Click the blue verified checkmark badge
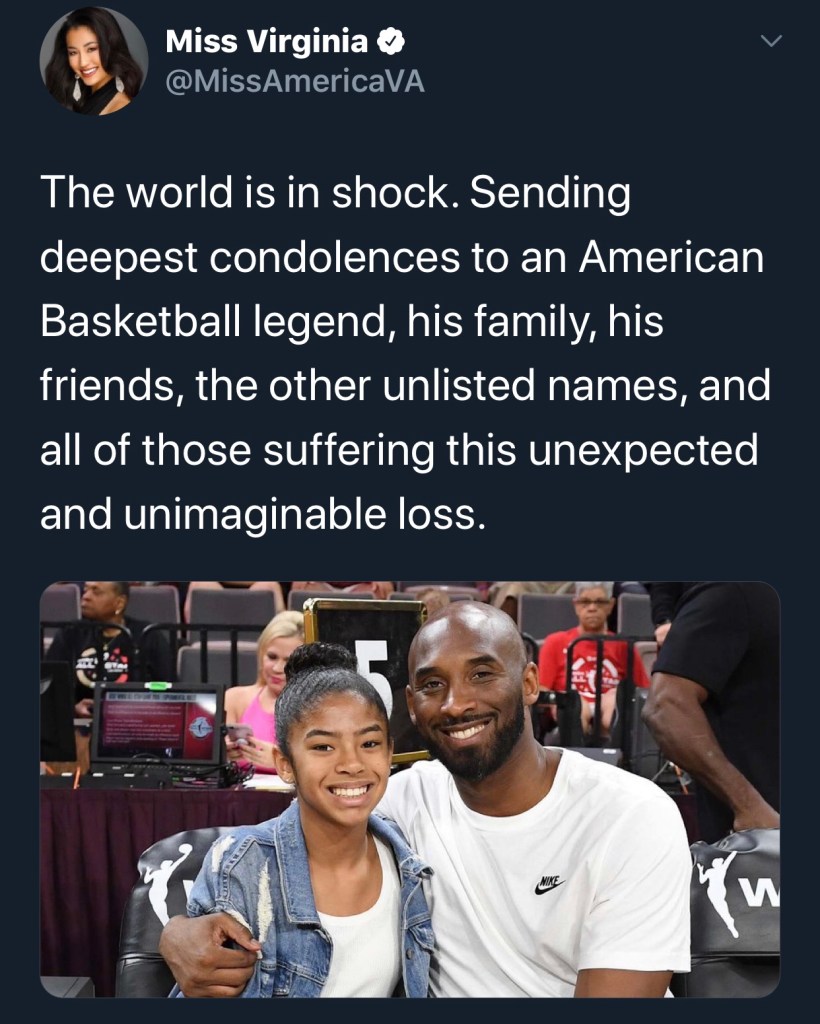This screenshot has width=820, height=1024. click(391, 42)
